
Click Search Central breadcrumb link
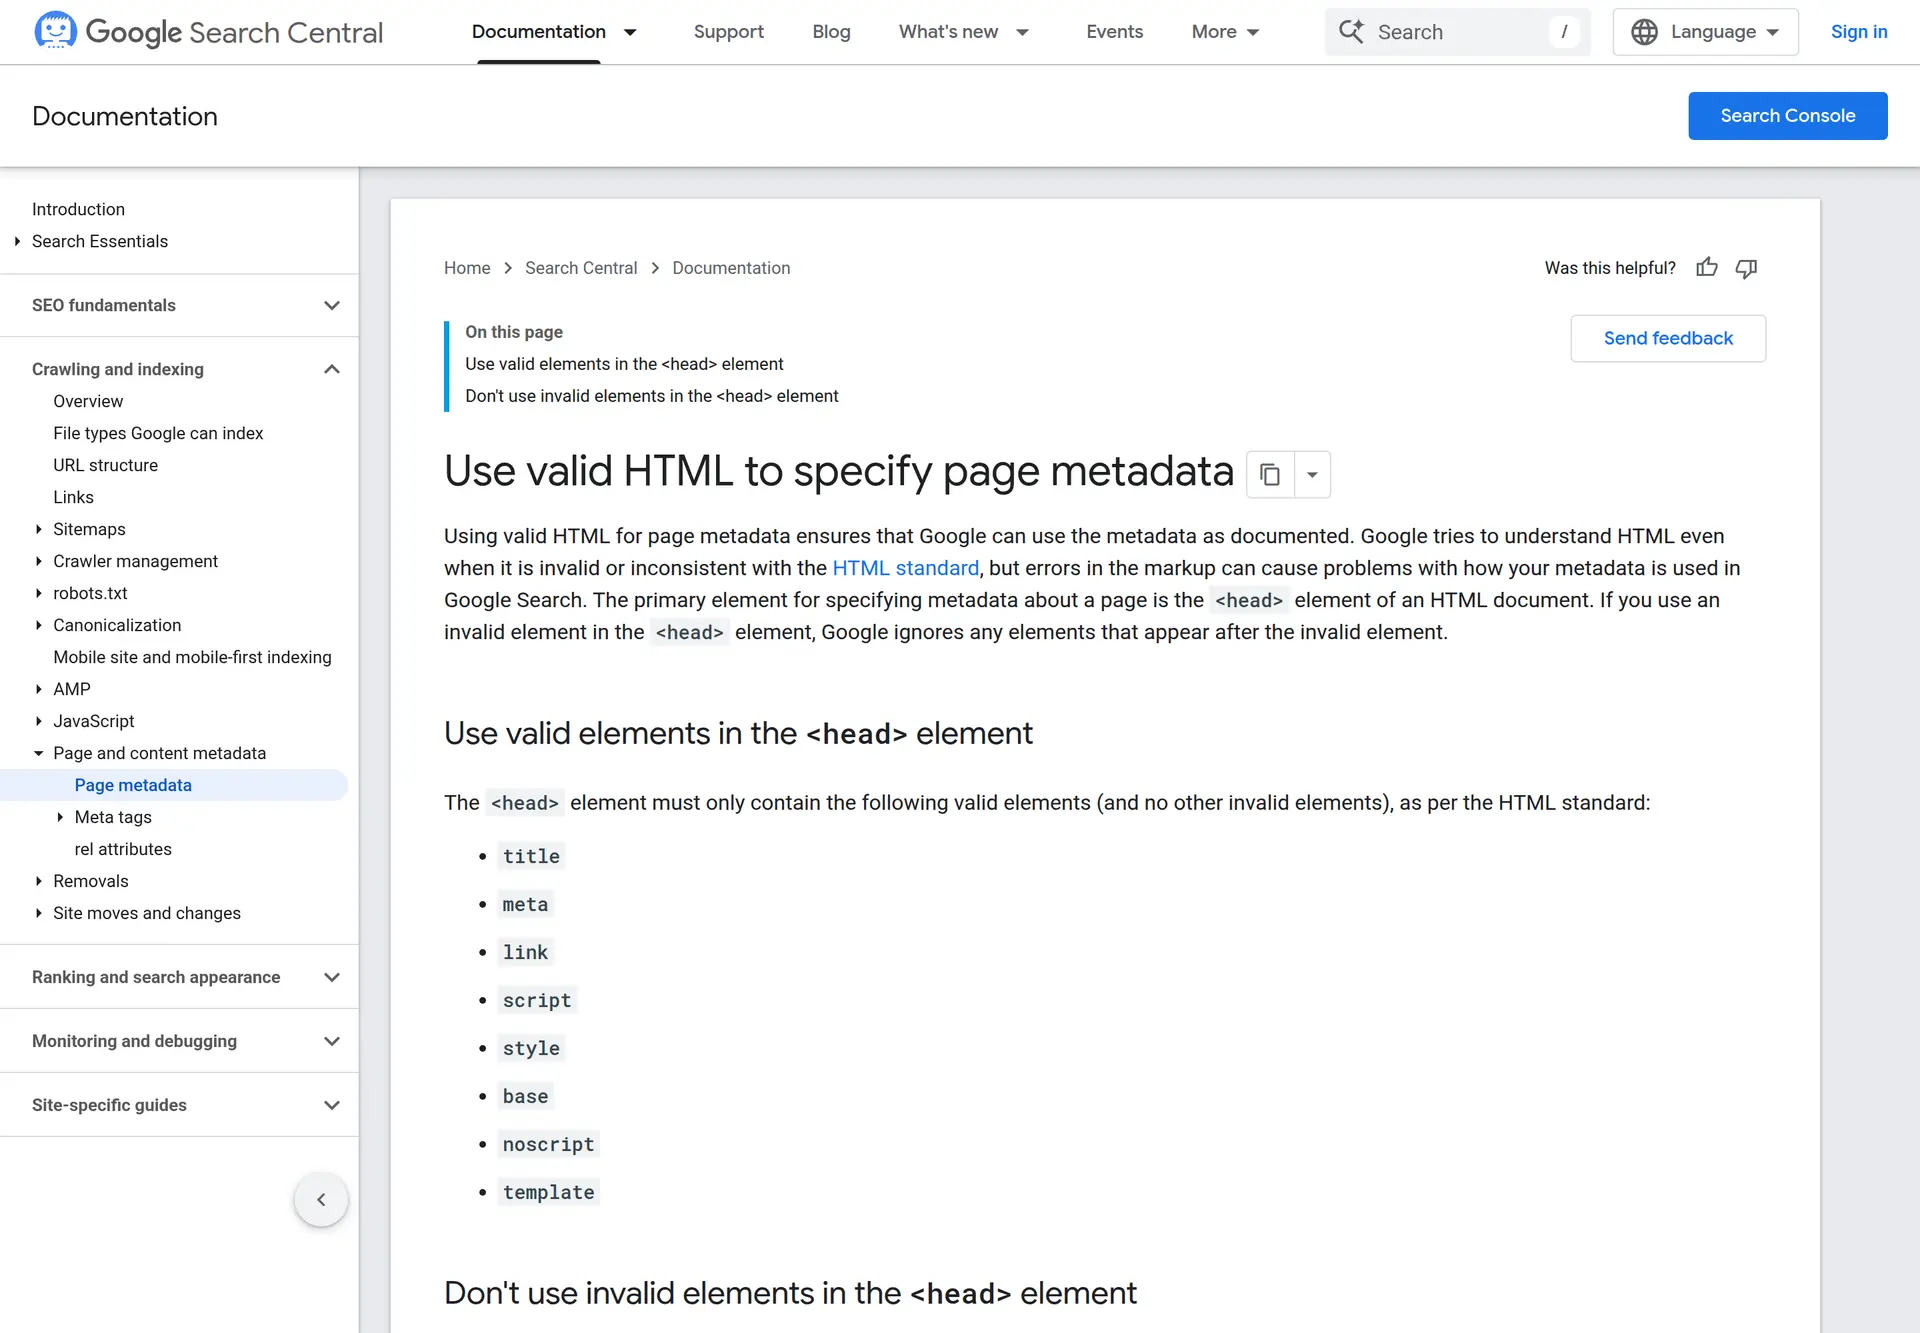(x=581, y=268)
